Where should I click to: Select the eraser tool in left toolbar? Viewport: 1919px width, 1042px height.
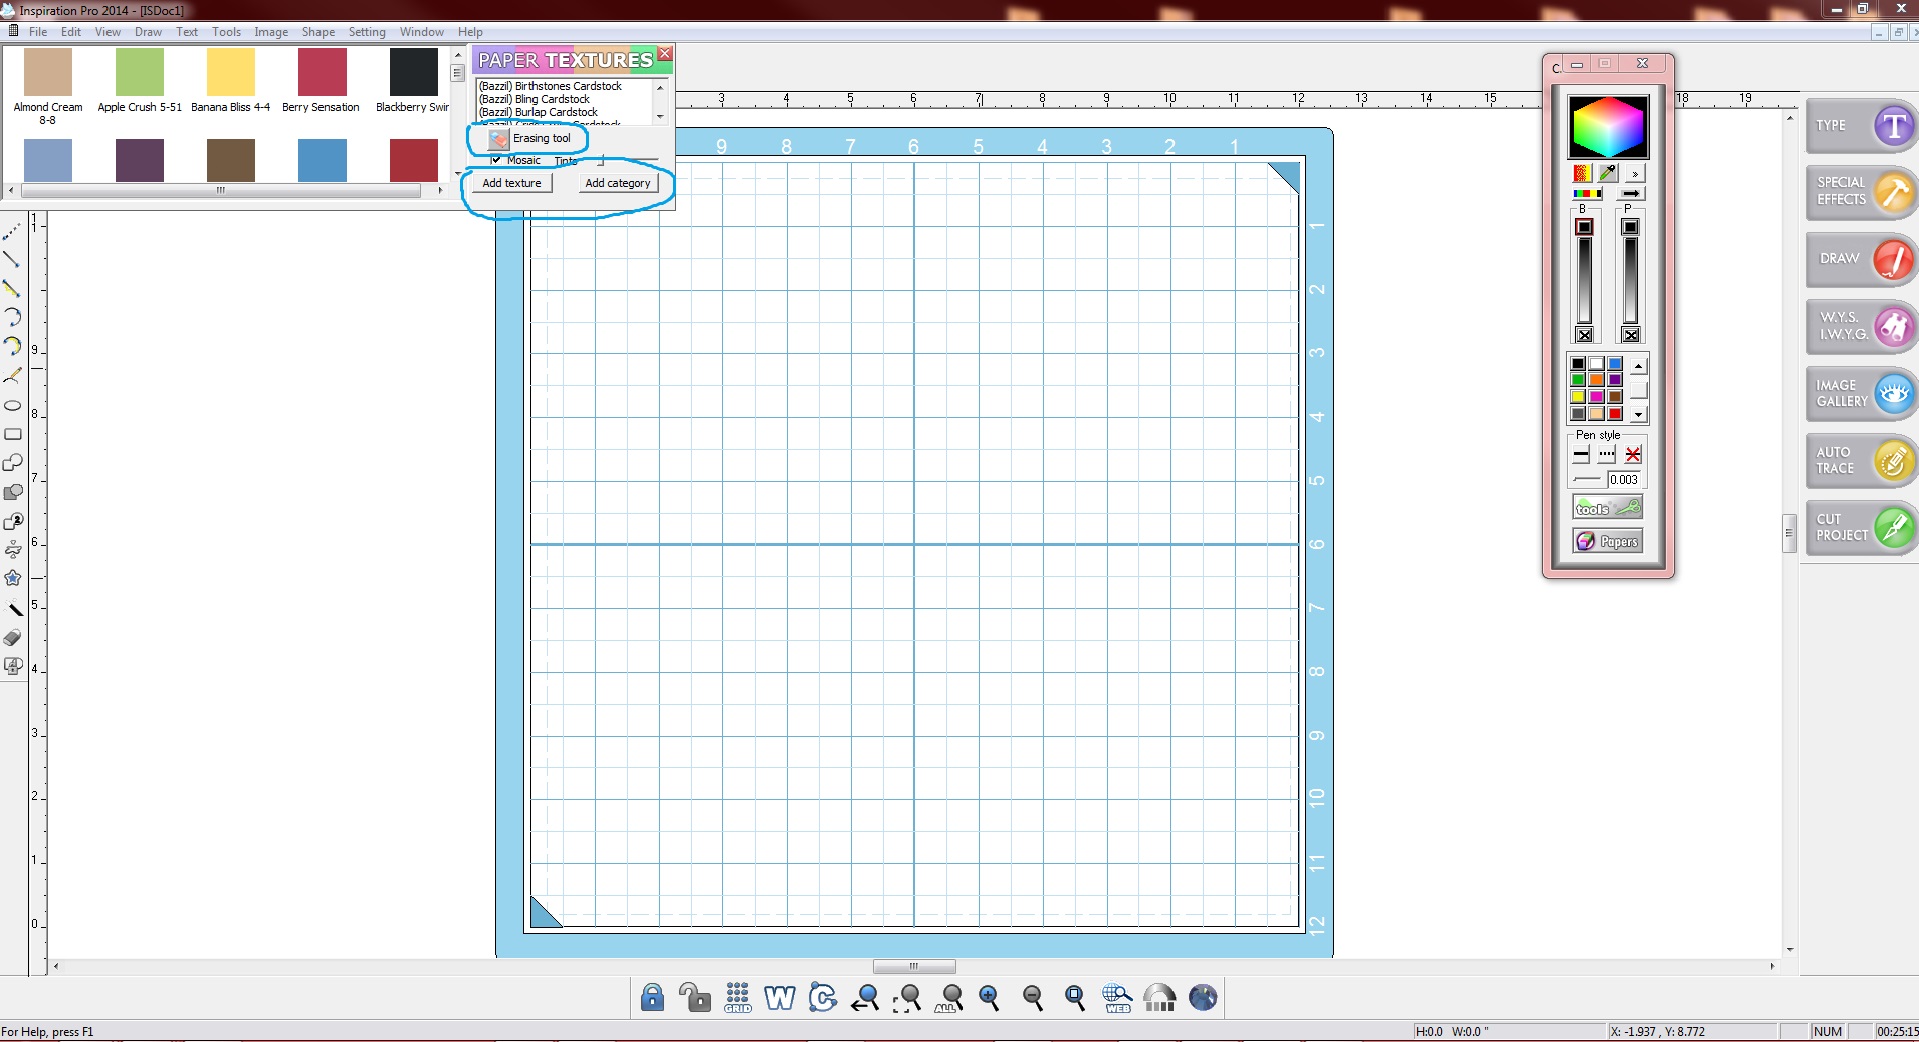coord(13,638)
